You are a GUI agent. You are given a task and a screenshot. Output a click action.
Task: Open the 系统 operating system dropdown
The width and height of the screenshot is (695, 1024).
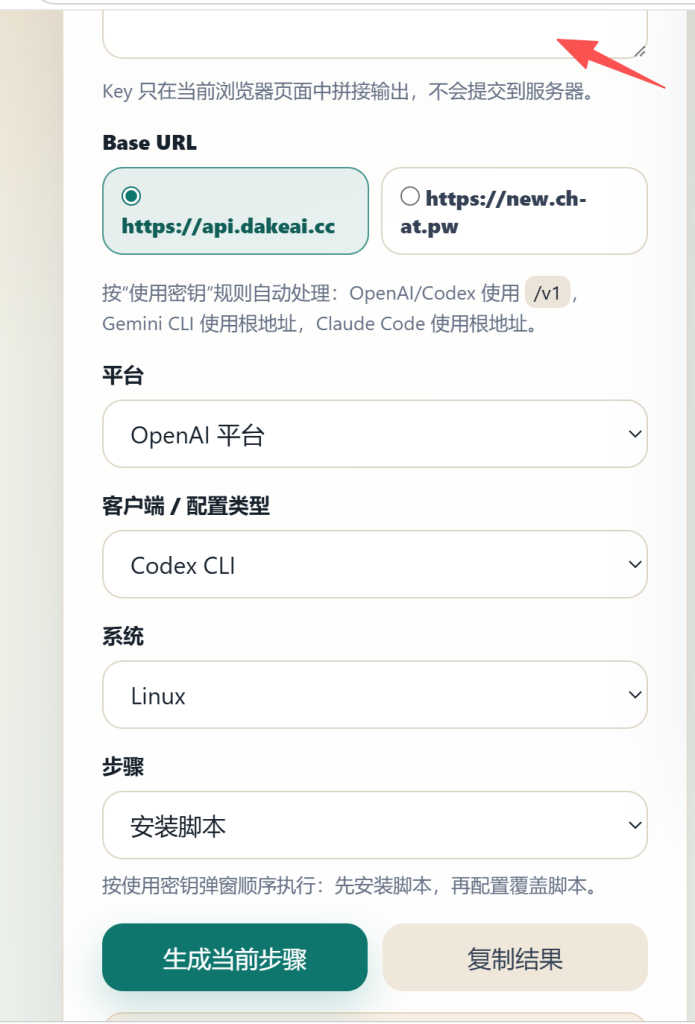pos(374,694)
